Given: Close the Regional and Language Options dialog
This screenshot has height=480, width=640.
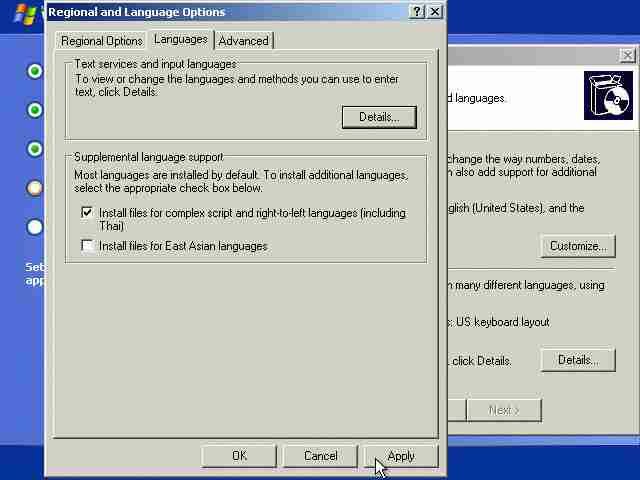Looking at the screenshot, I should coord(434,12).
